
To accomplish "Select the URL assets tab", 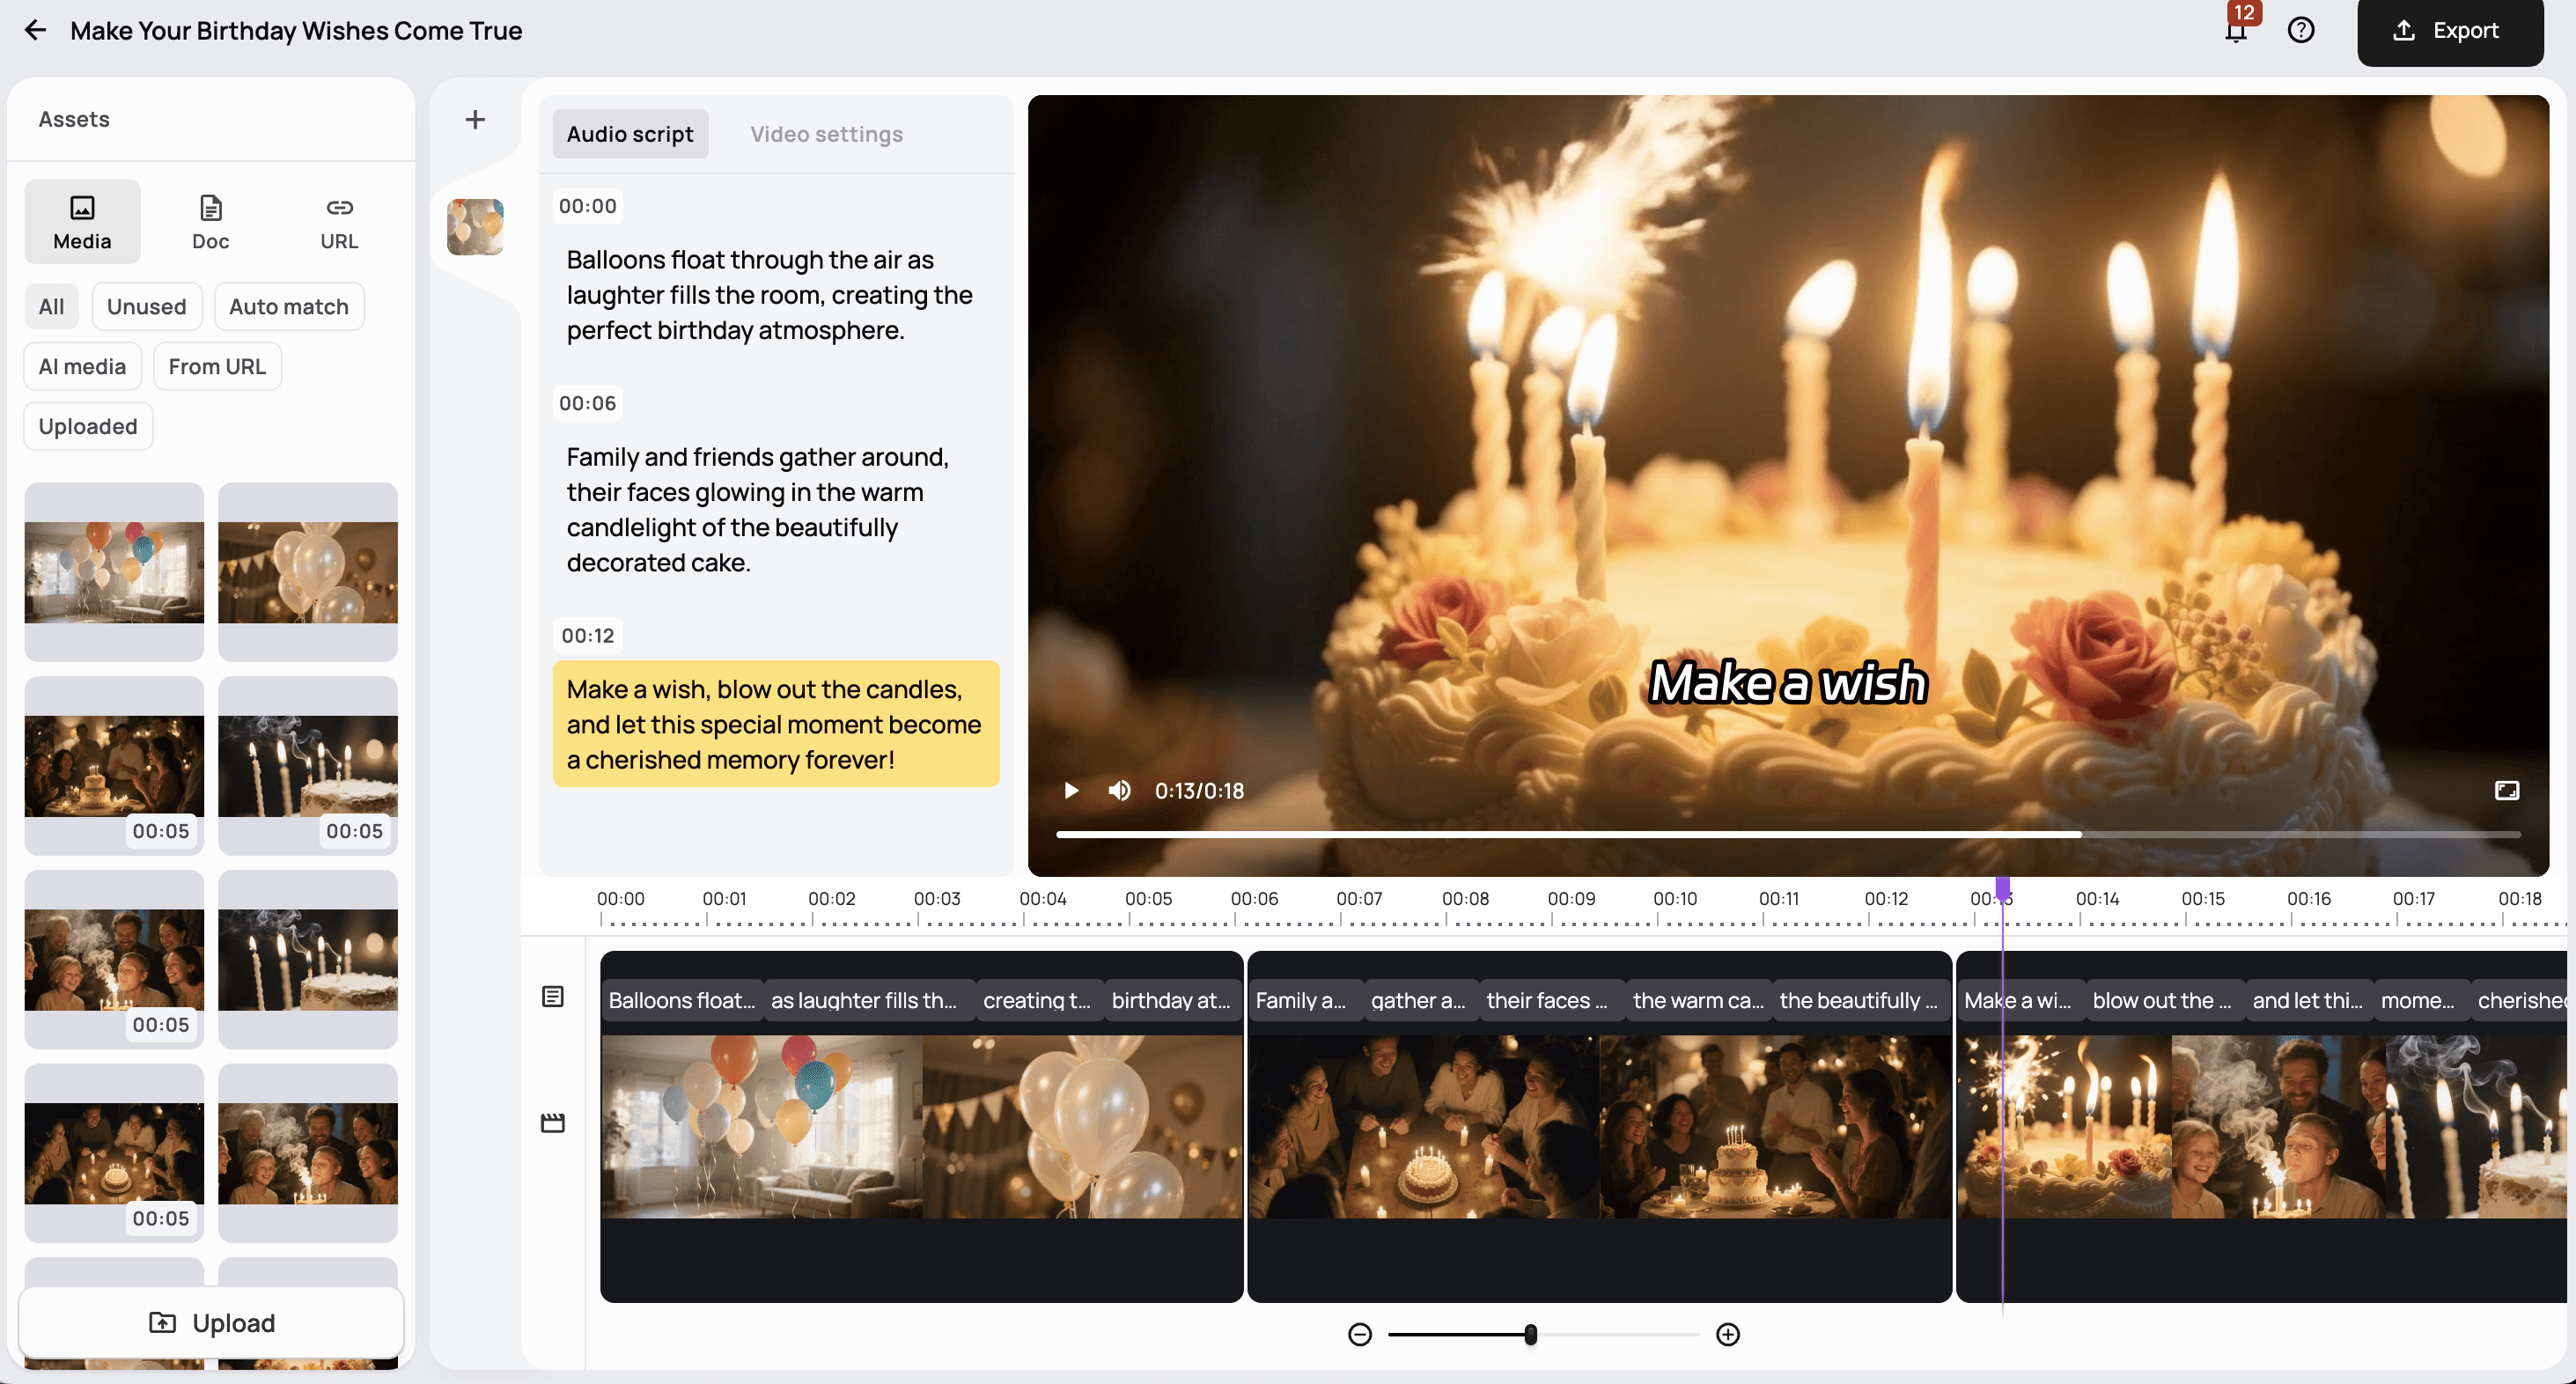I will pyautogui.click(x=339, y=222).
